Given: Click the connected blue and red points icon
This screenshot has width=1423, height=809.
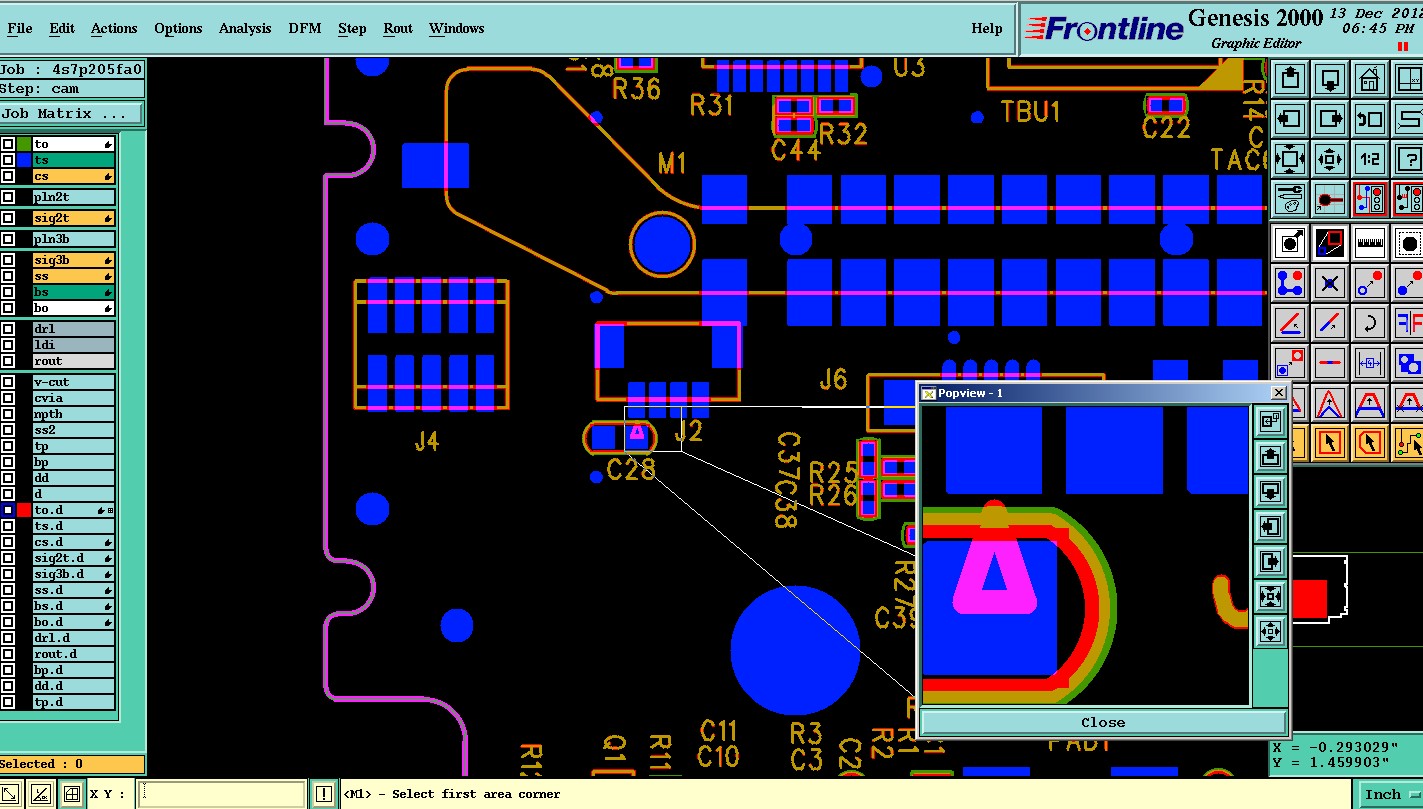Looking at the screenshot, I should [x=1290, y=283].
